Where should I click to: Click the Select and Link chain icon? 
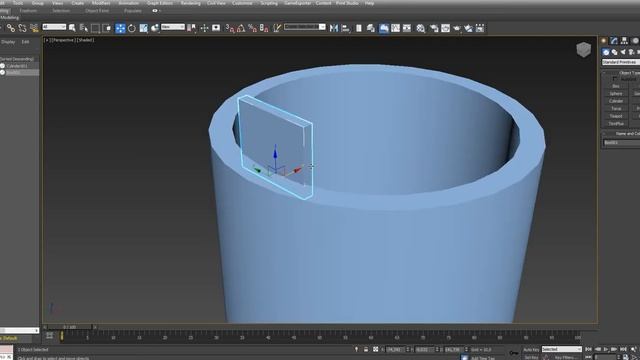coord(11,28)
